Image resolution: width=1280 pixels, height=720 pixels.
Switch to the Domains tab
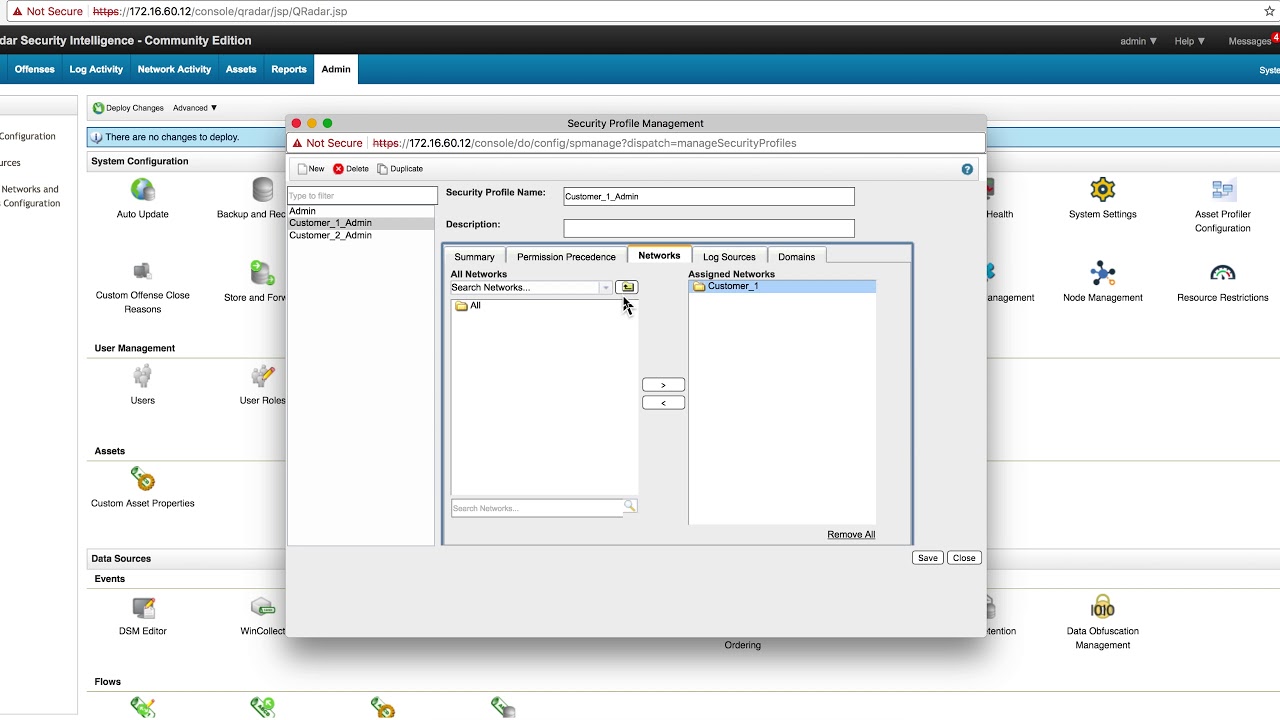click(797, 256)
